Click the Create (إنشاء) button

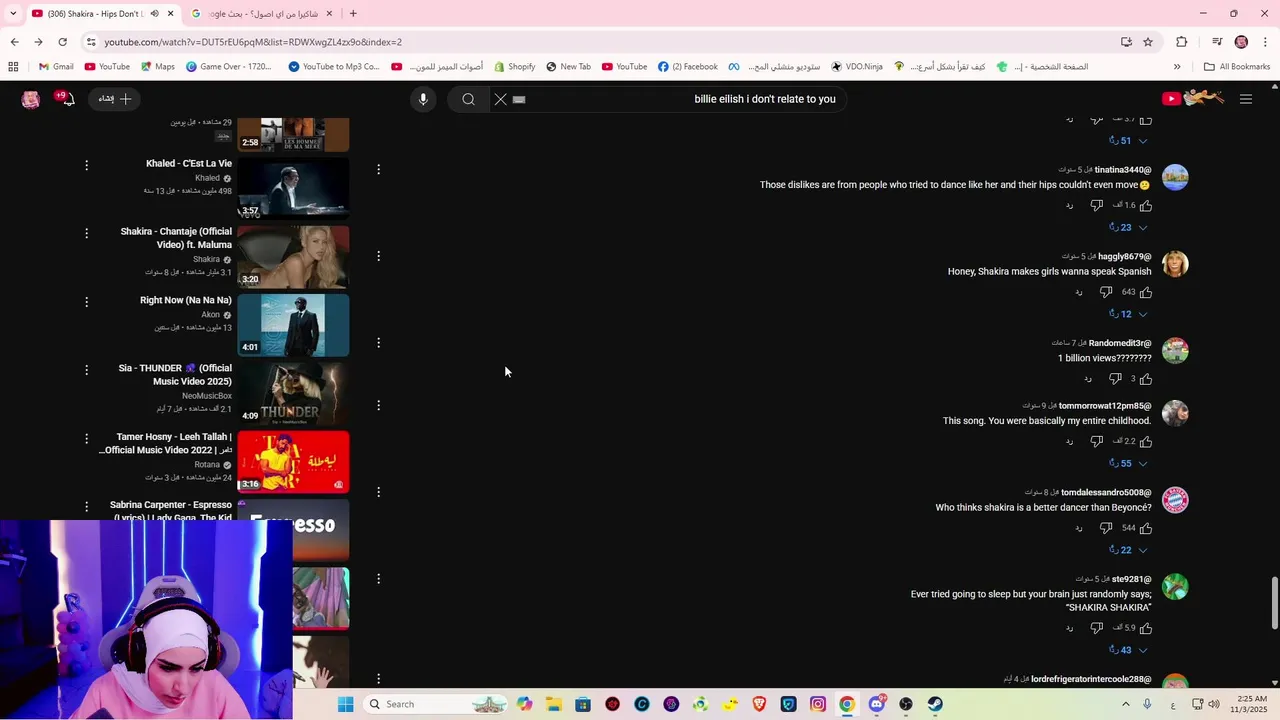(115, 99)
